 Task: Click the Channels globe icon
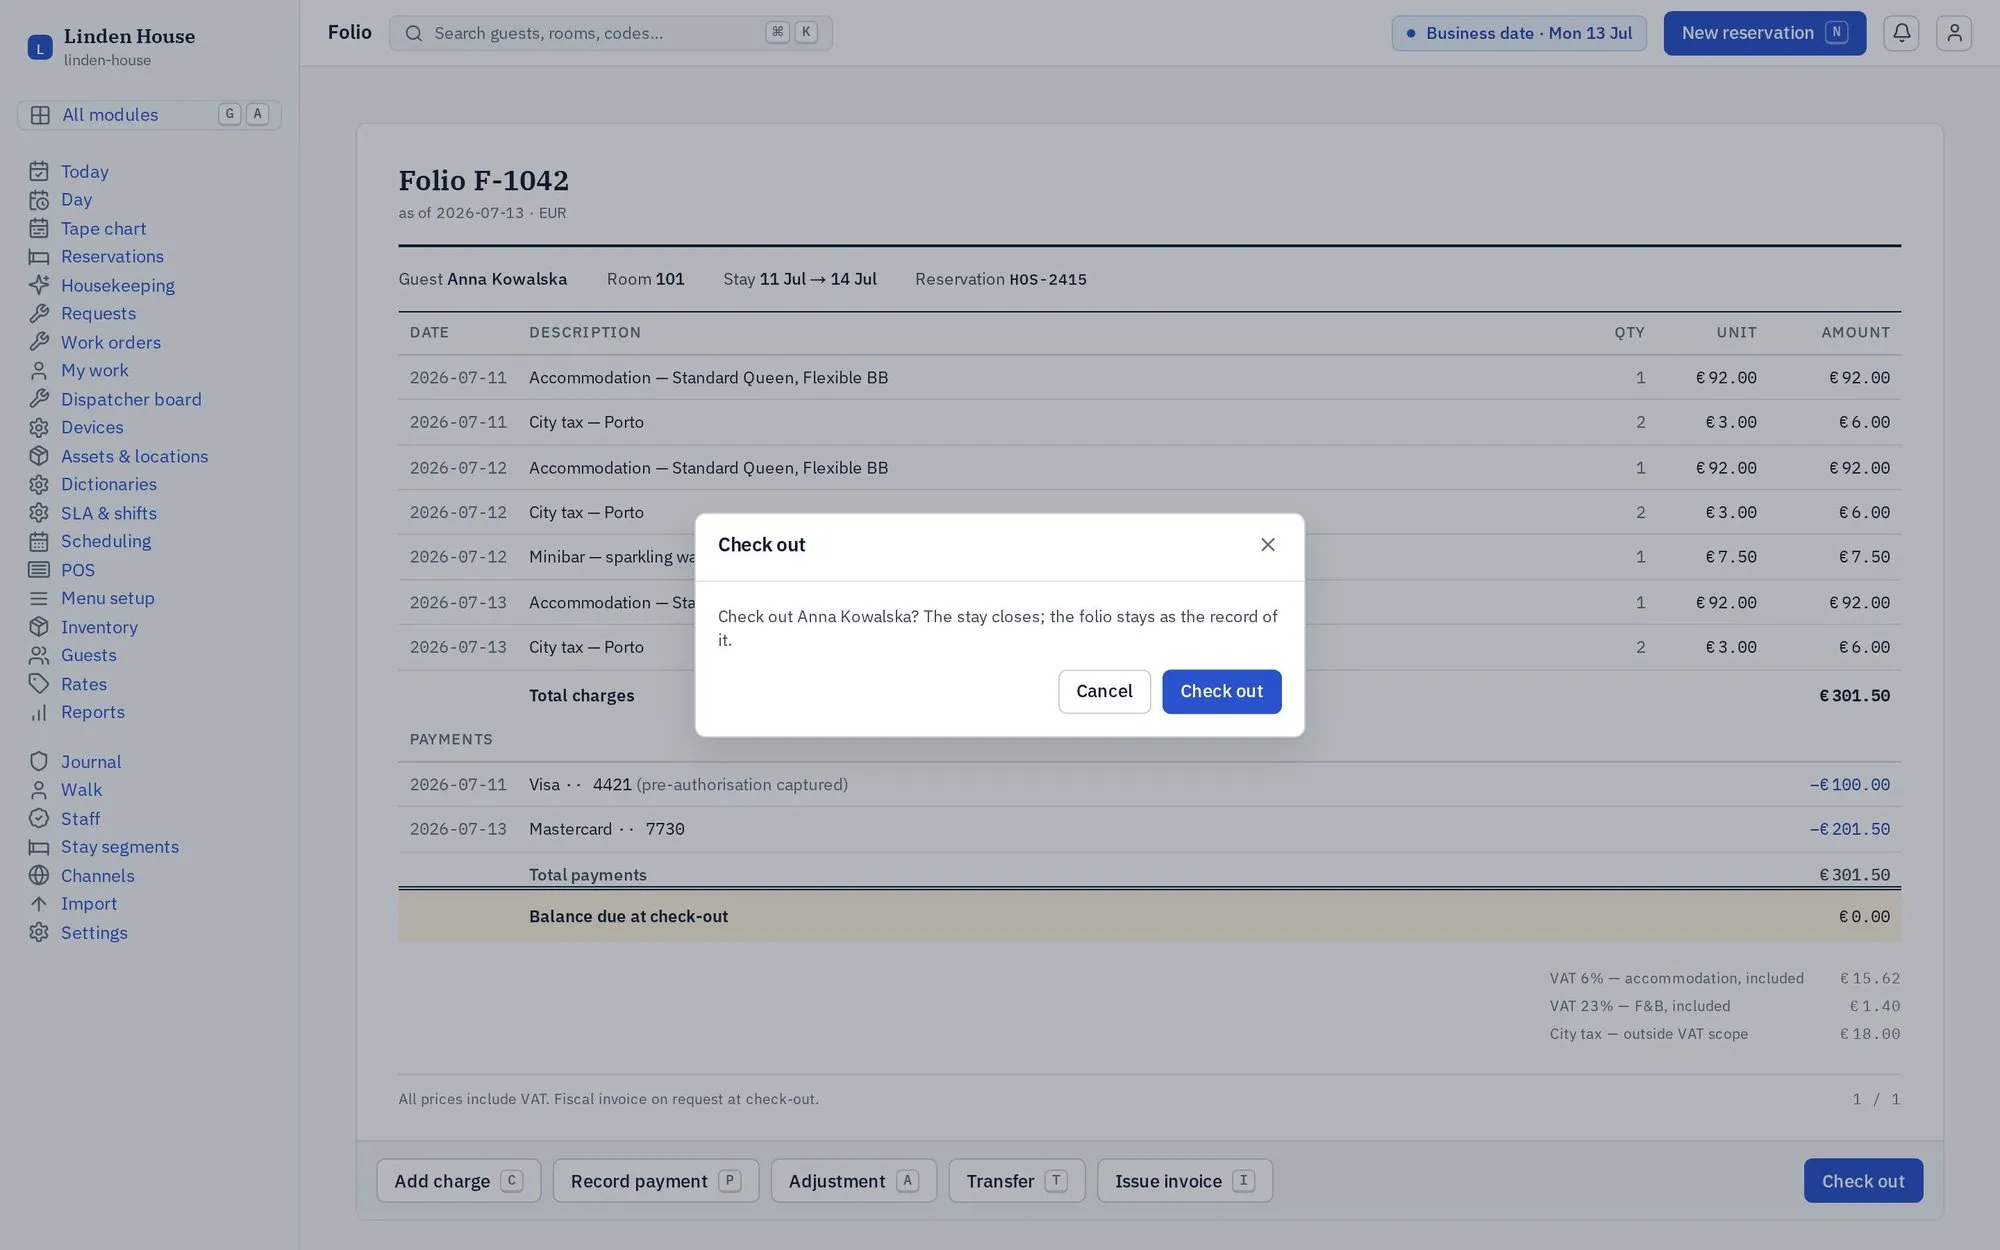(39, 876)
